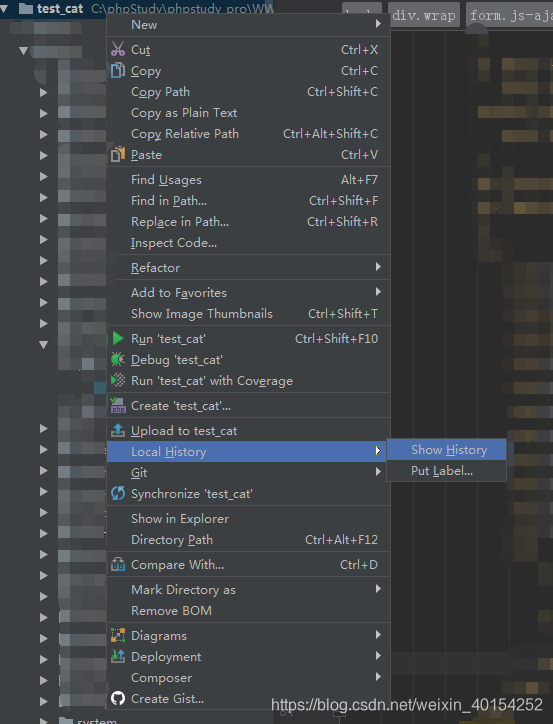553x724 pixels.
Task: Choose Directory Path
Action: coord(248,539)
